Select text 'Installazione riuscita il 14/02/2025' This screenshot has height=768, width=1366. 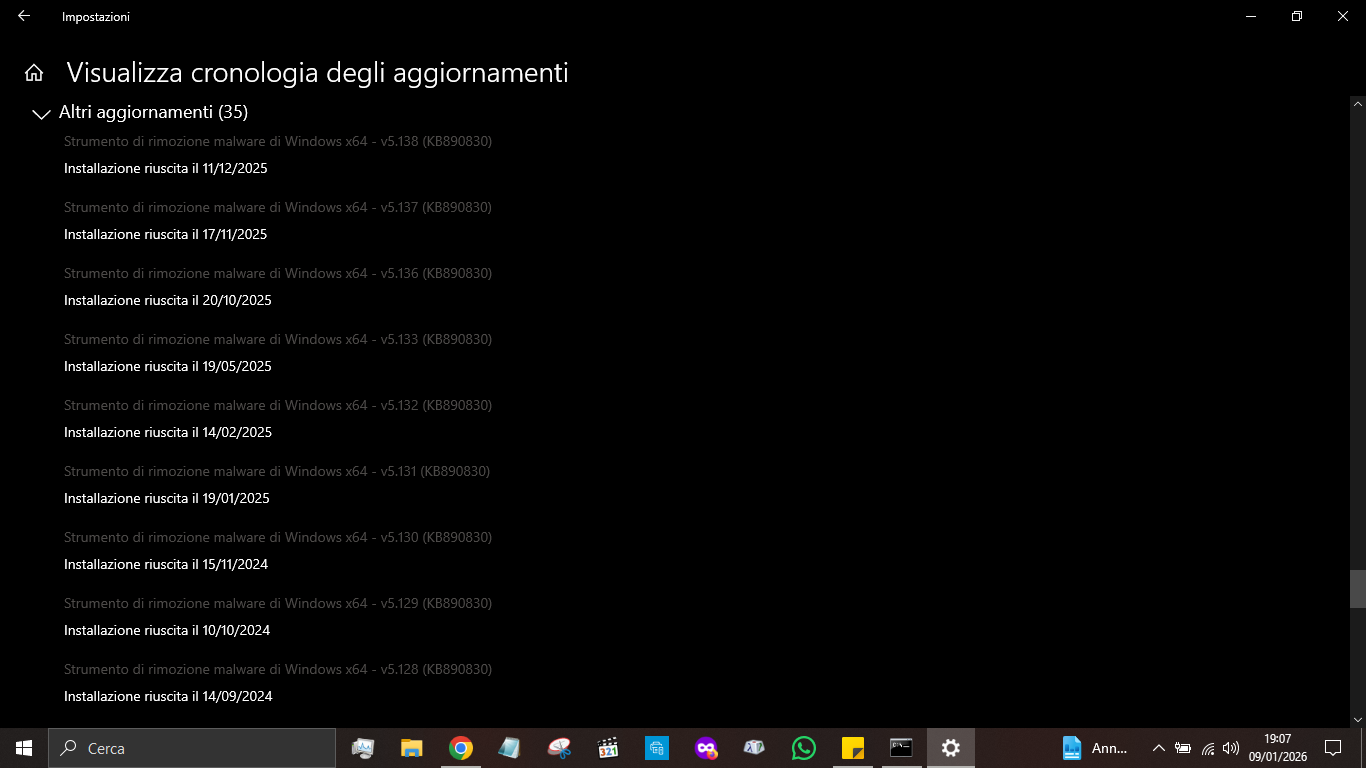tap(168, 432)
